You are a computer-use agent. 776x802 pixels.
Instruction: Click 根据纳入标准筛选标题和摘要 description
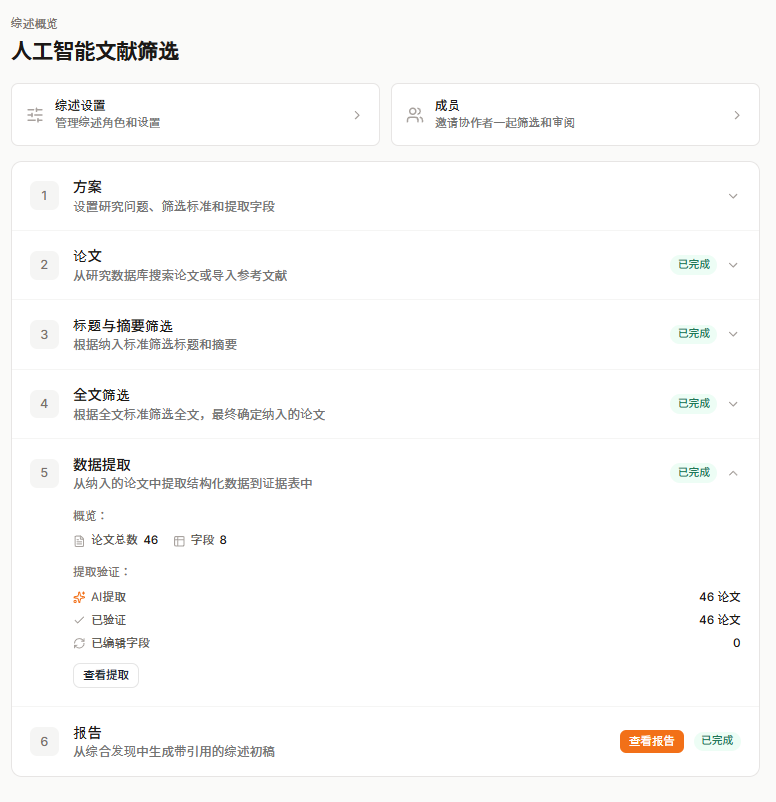(x=155, y=345)
